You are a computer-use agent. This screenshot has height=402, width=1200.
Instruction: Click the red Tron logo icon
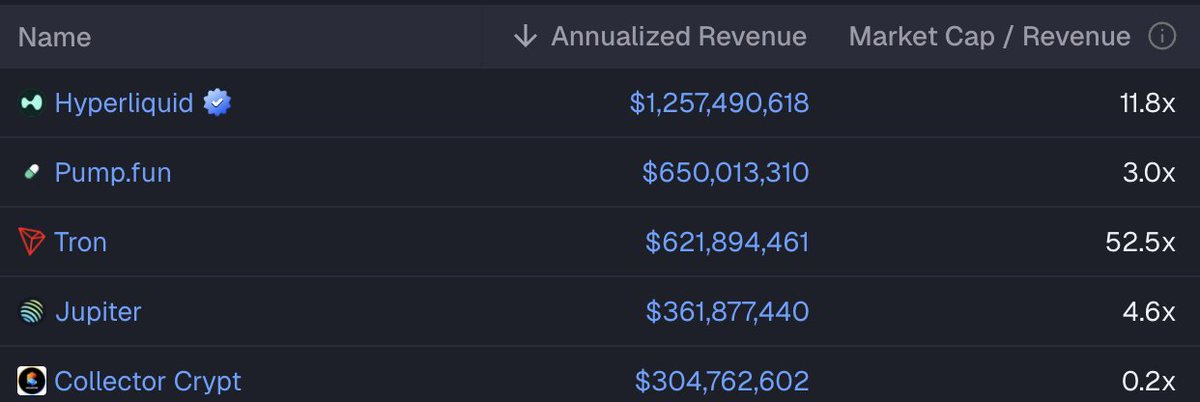coord(32,242)
